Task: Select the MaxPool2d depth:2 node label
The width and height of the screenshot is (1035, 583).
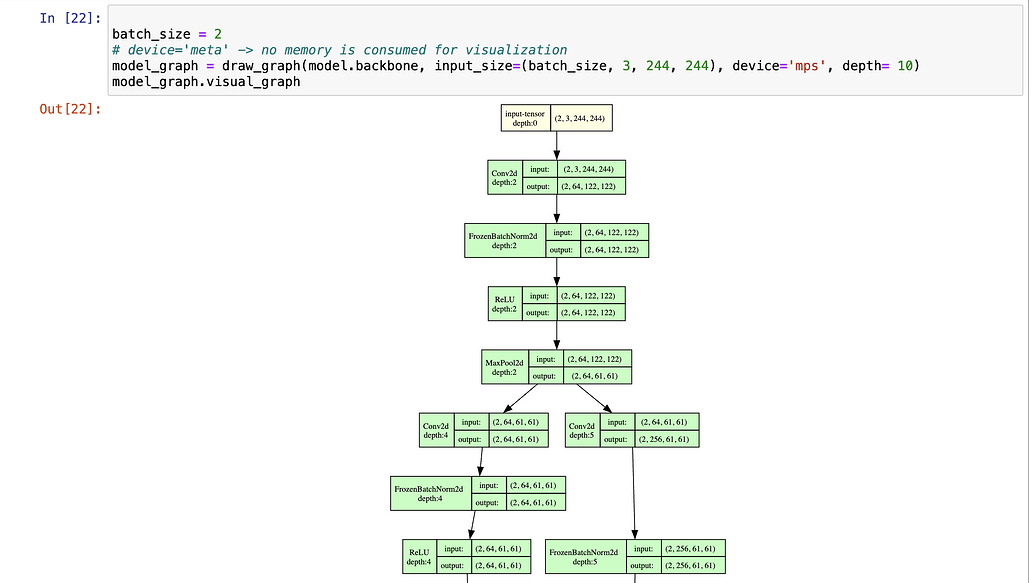Action: [505, 367]
